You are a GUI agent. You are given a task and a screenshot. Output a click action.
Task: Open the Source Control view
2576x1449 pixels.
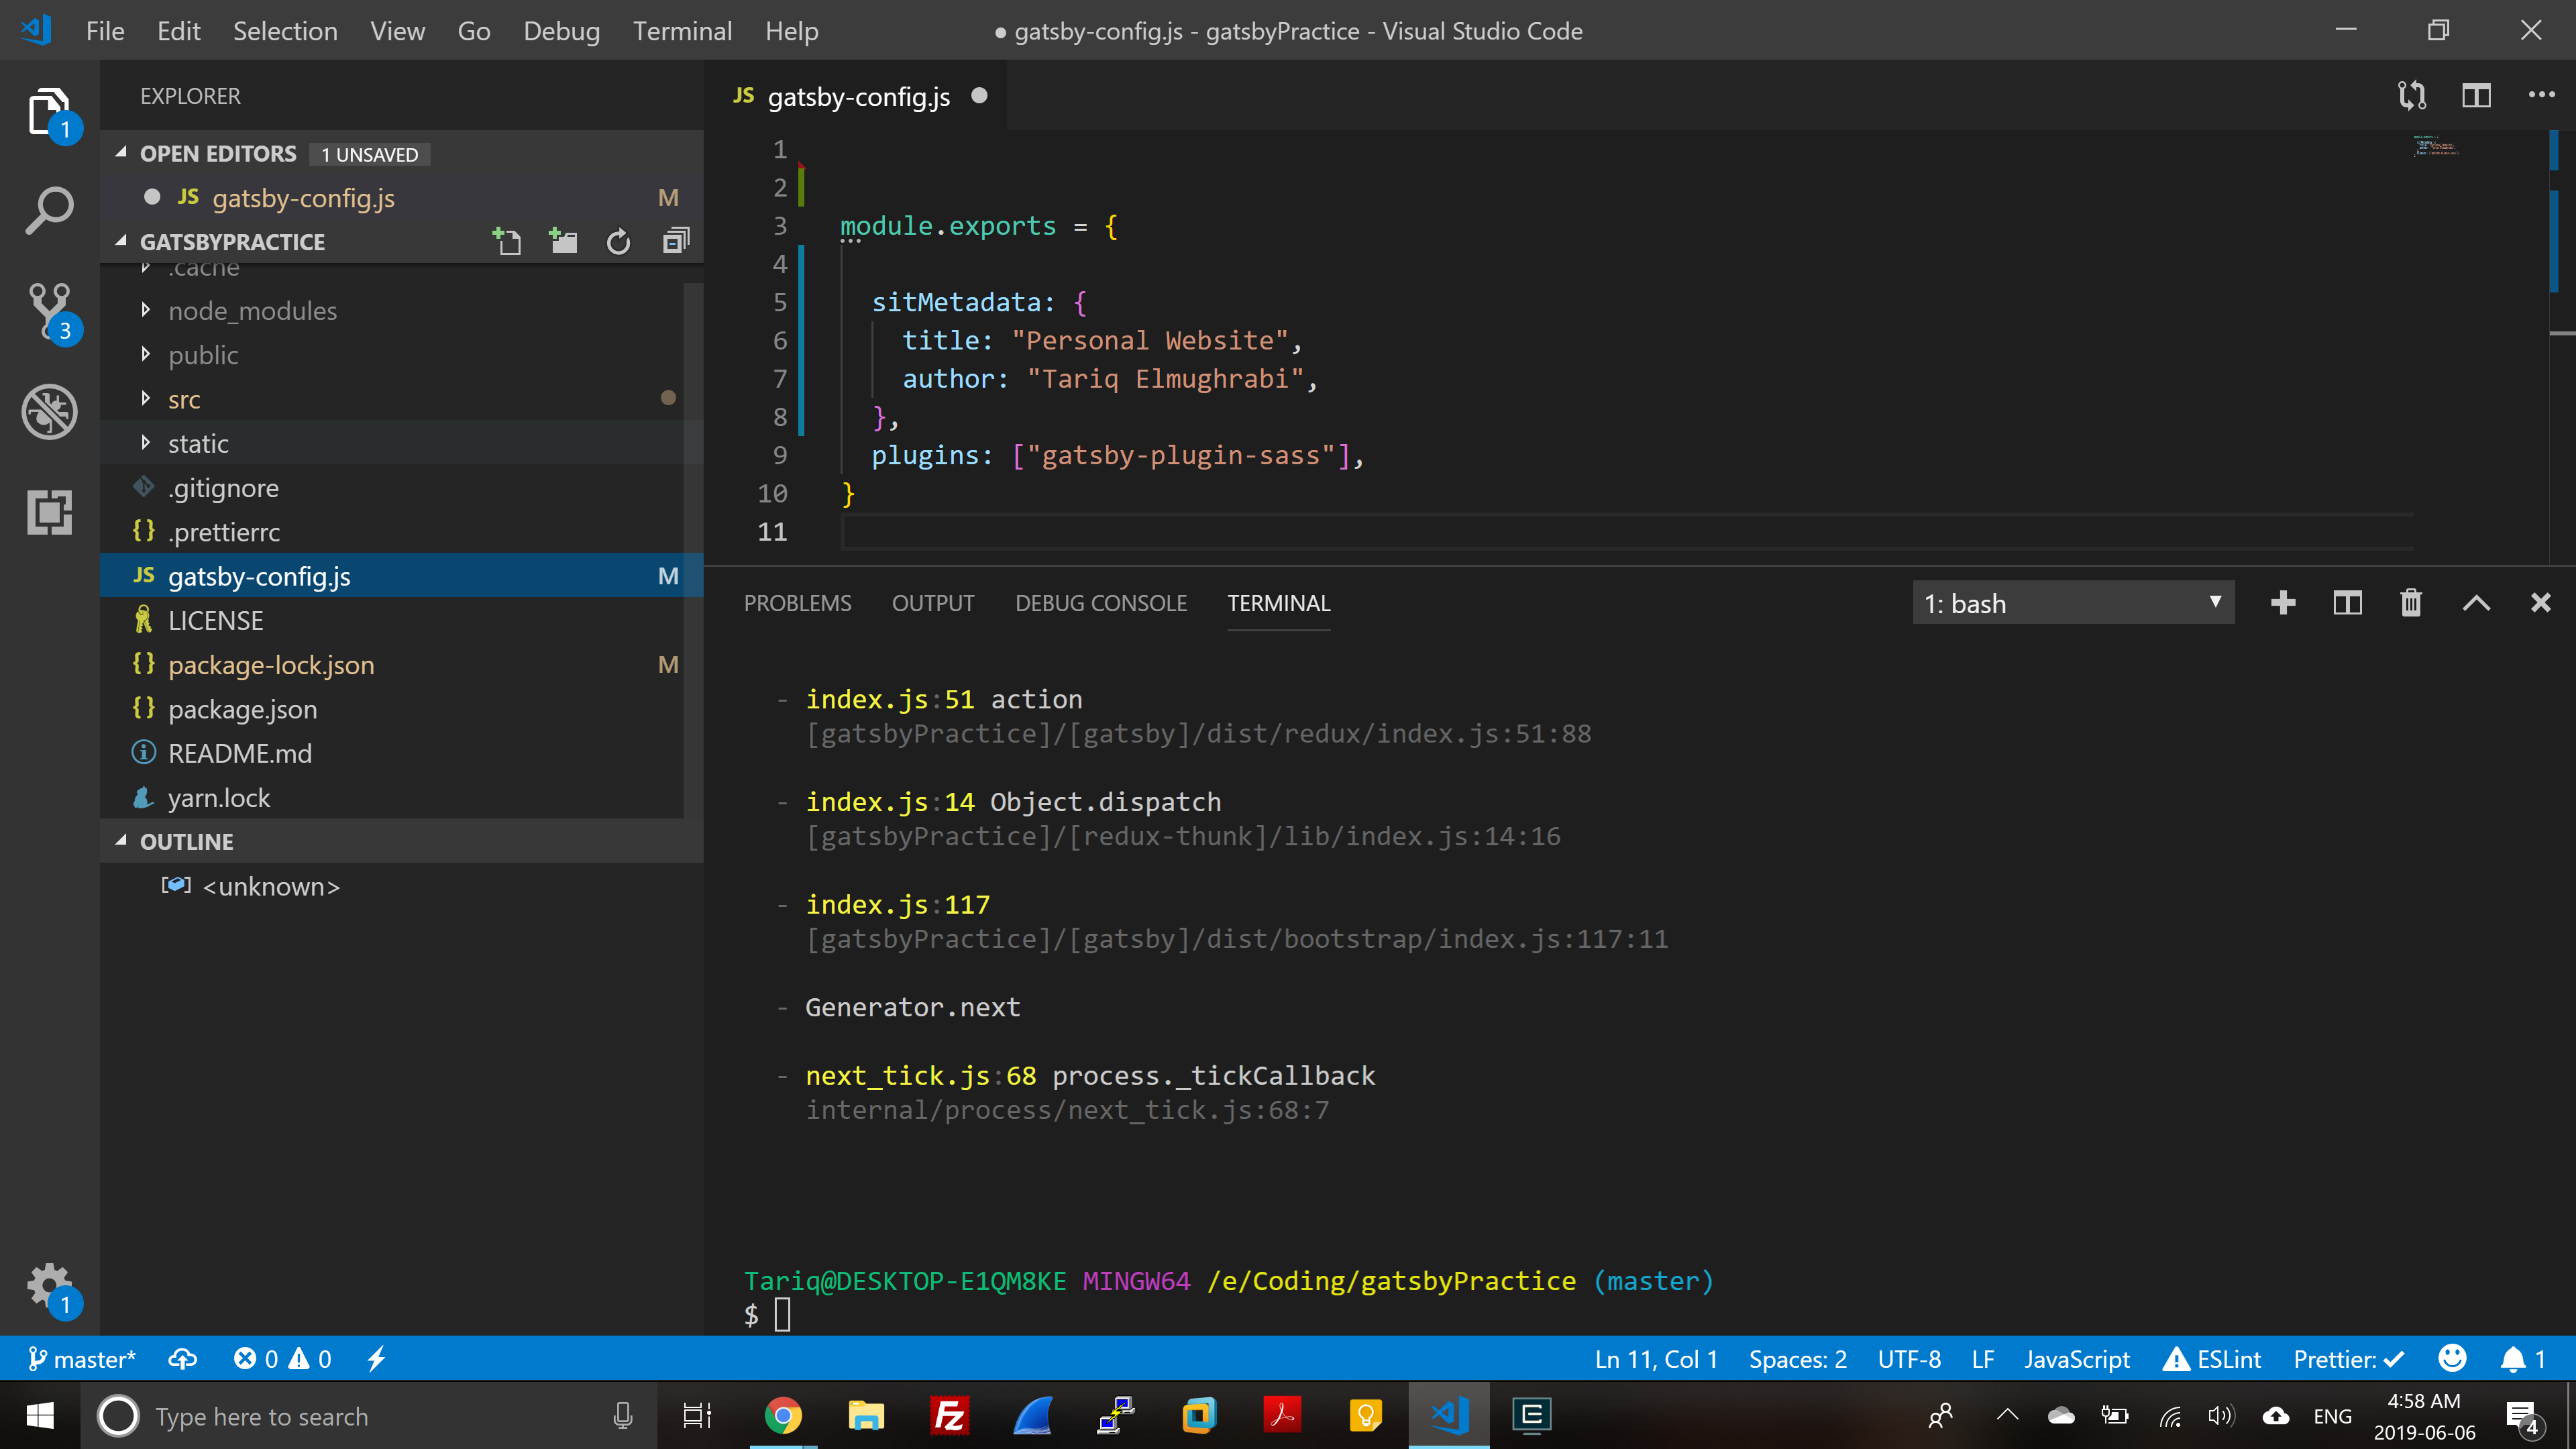[49, 310]
